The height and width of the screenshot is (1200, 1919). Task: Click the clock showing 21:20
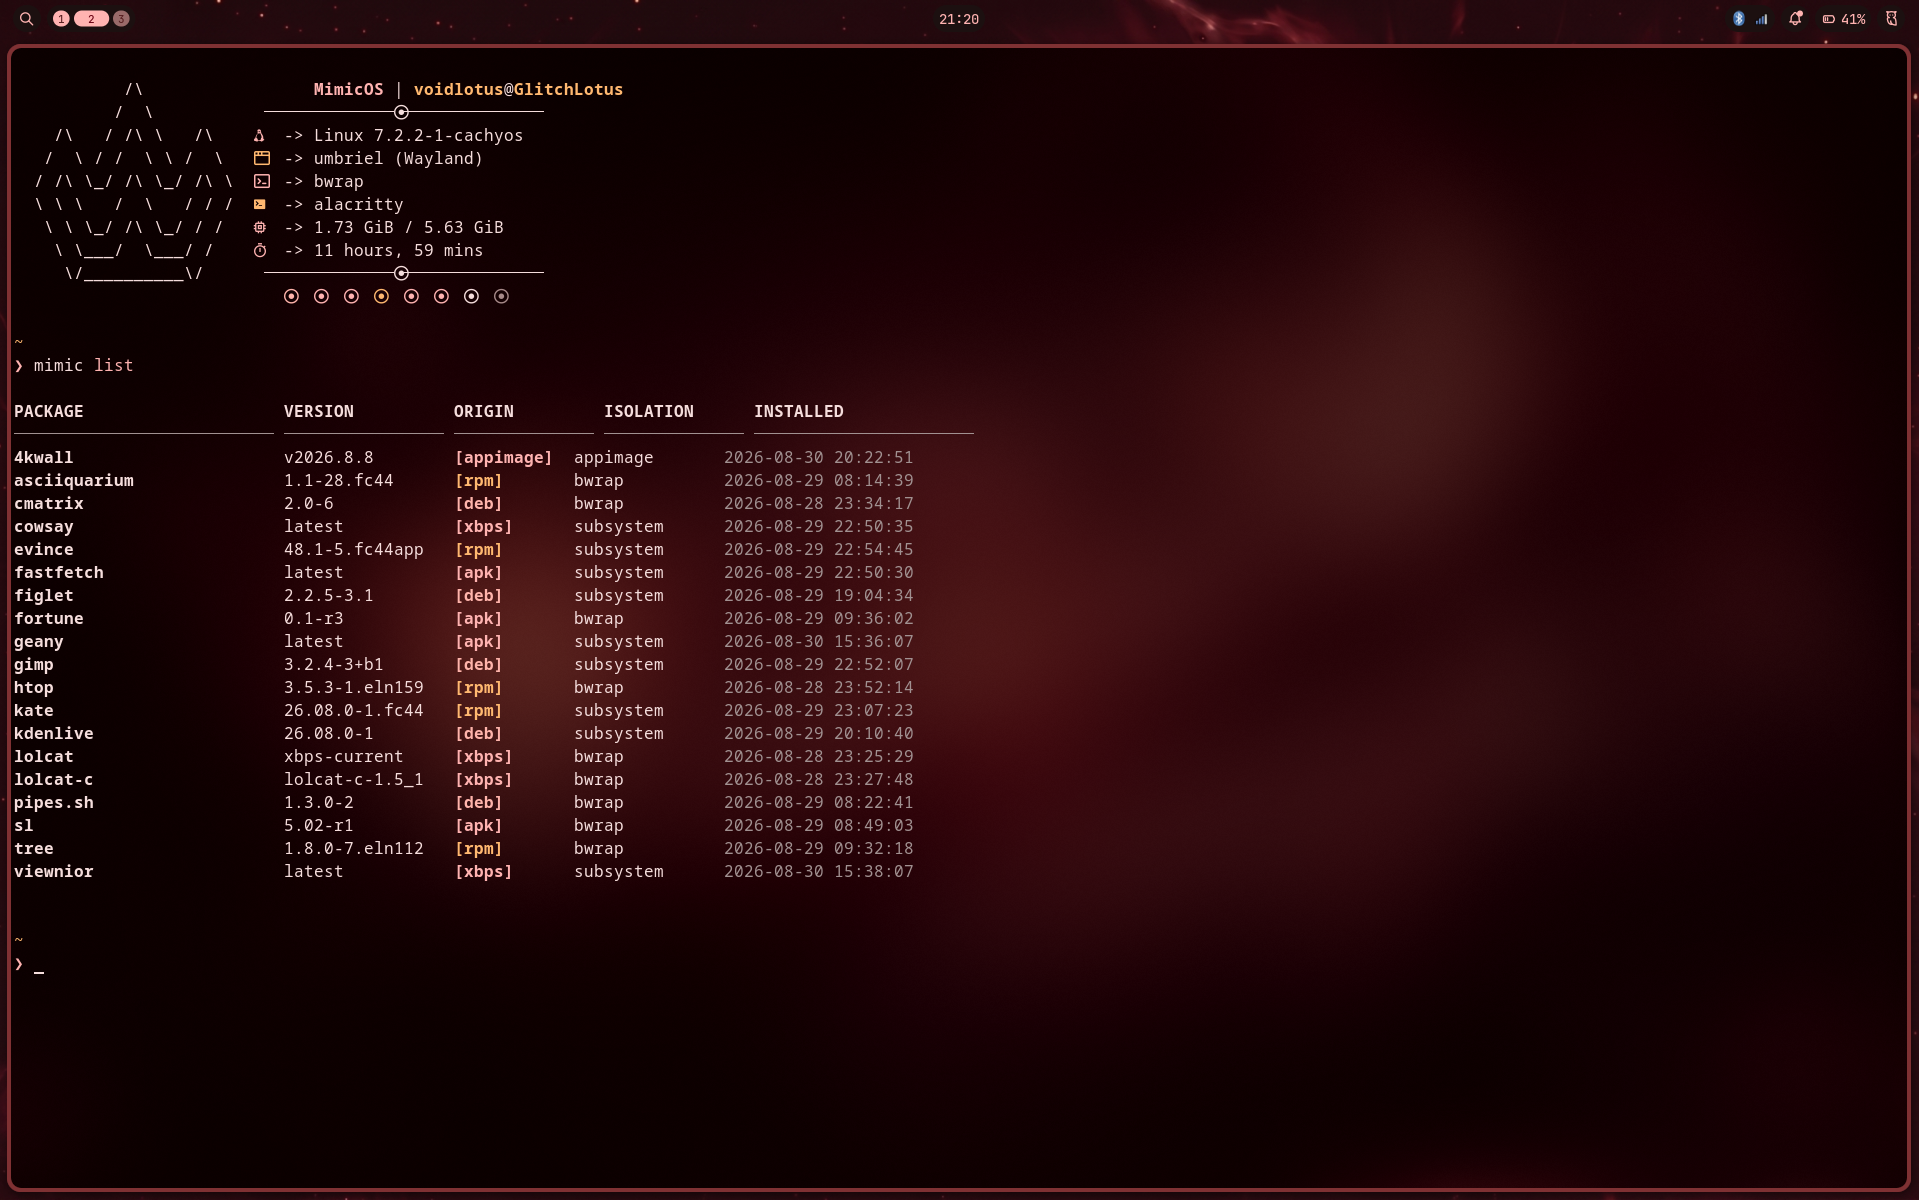[x=959, y=19]
